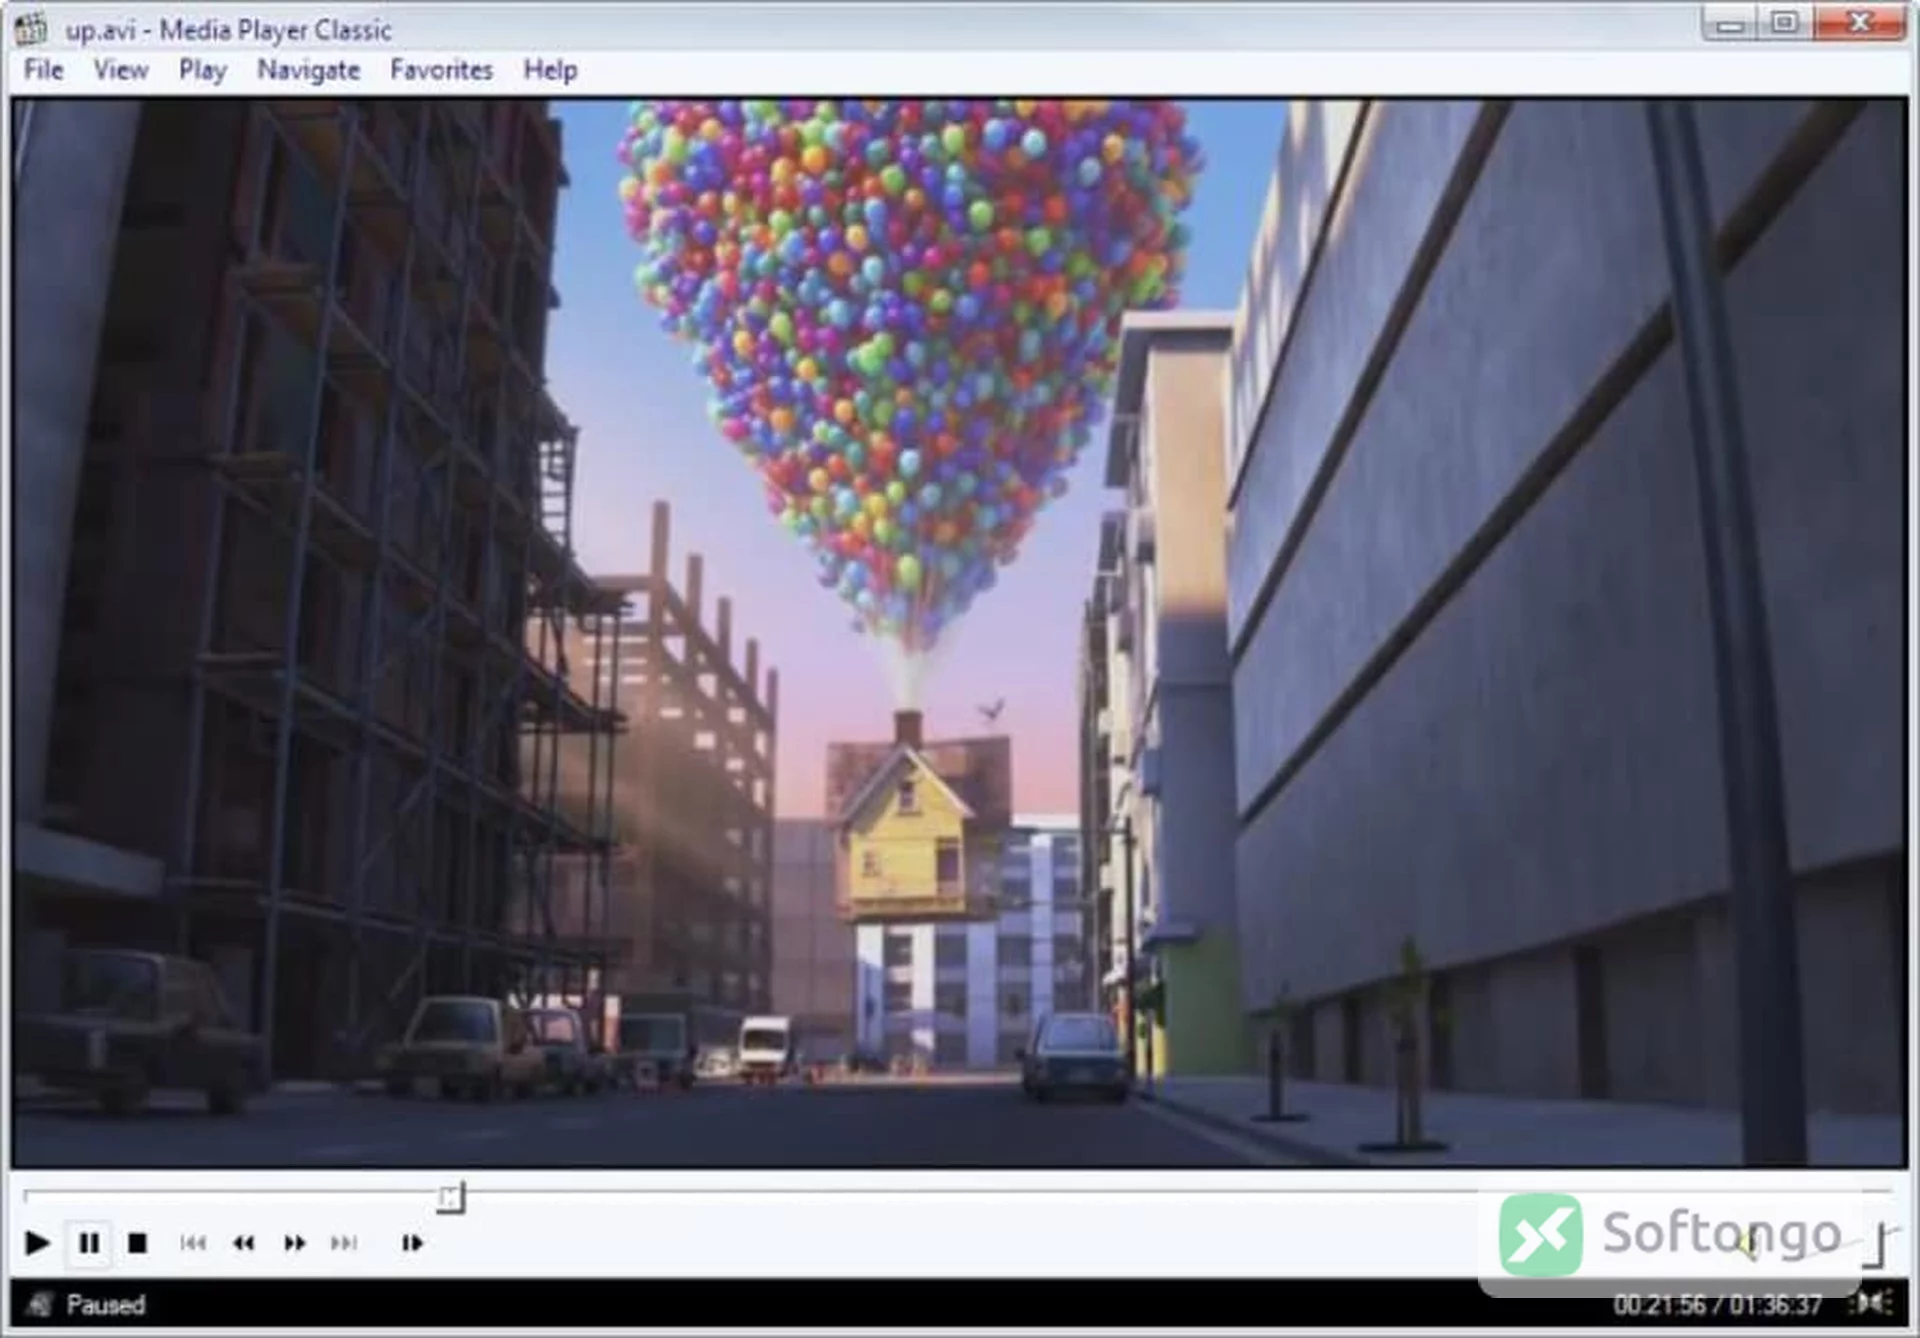Open the Play menu
This screenshot has width=1920, height=1338.
[x=203, y=70]
